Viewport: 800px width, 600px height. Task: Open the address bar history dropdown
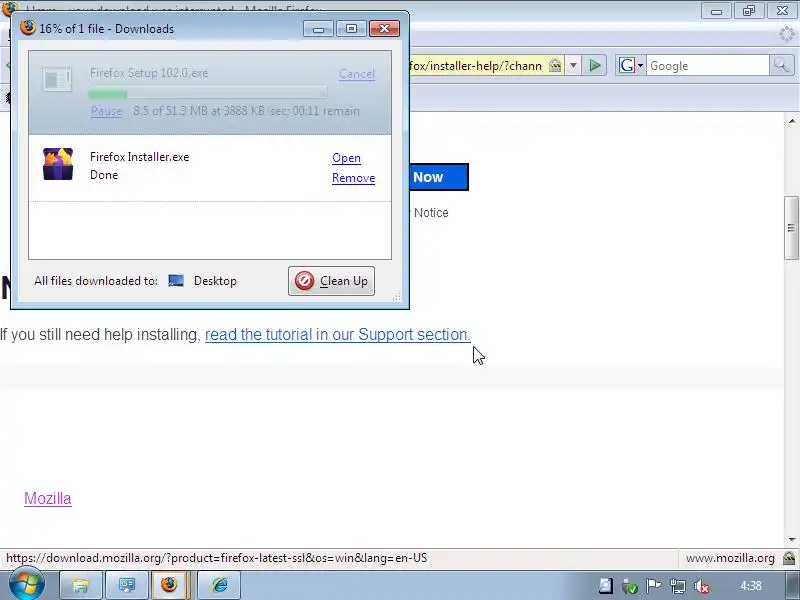point(573,65)
